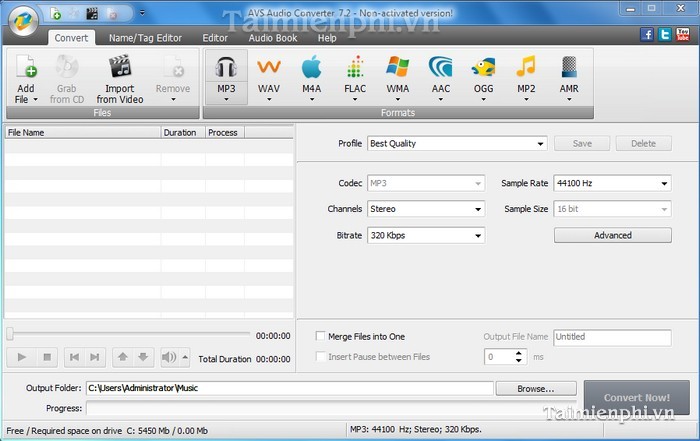This screenshot has height=441, width=700.
Task: Click the conversion Progress bar
Action: pos(331,408)
